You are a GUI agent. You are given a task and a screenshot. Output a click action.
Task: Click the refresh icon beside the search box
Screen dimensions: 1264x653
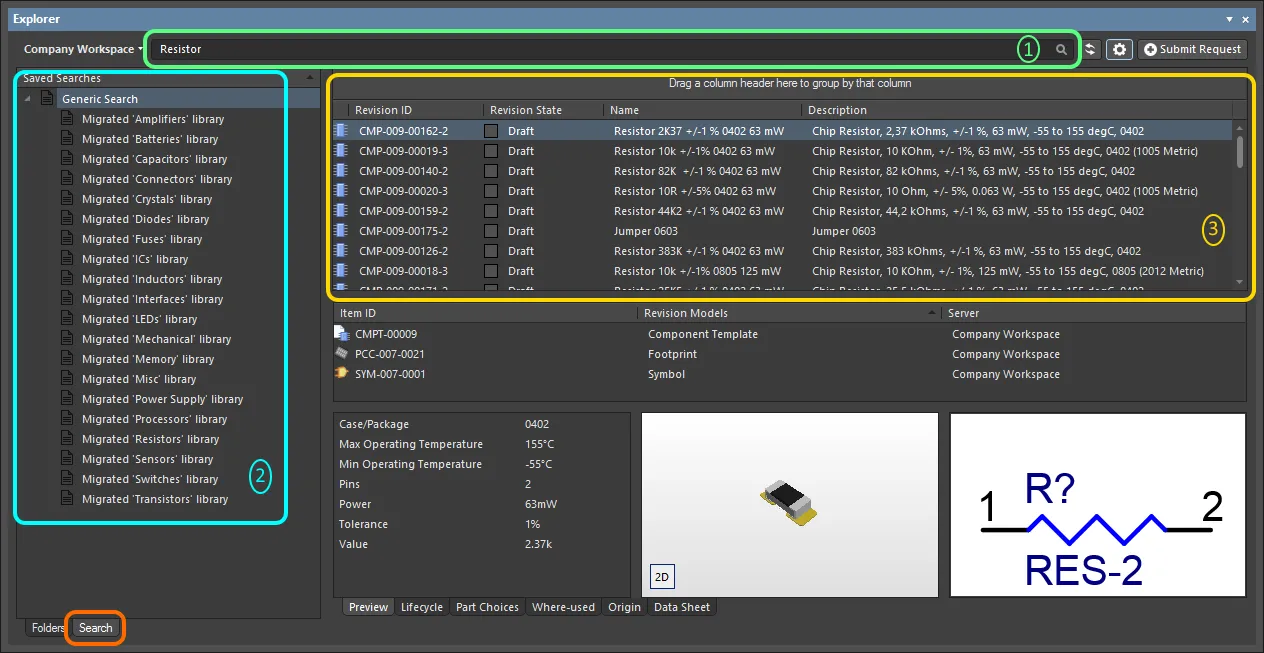click(x=1090, y=49)
